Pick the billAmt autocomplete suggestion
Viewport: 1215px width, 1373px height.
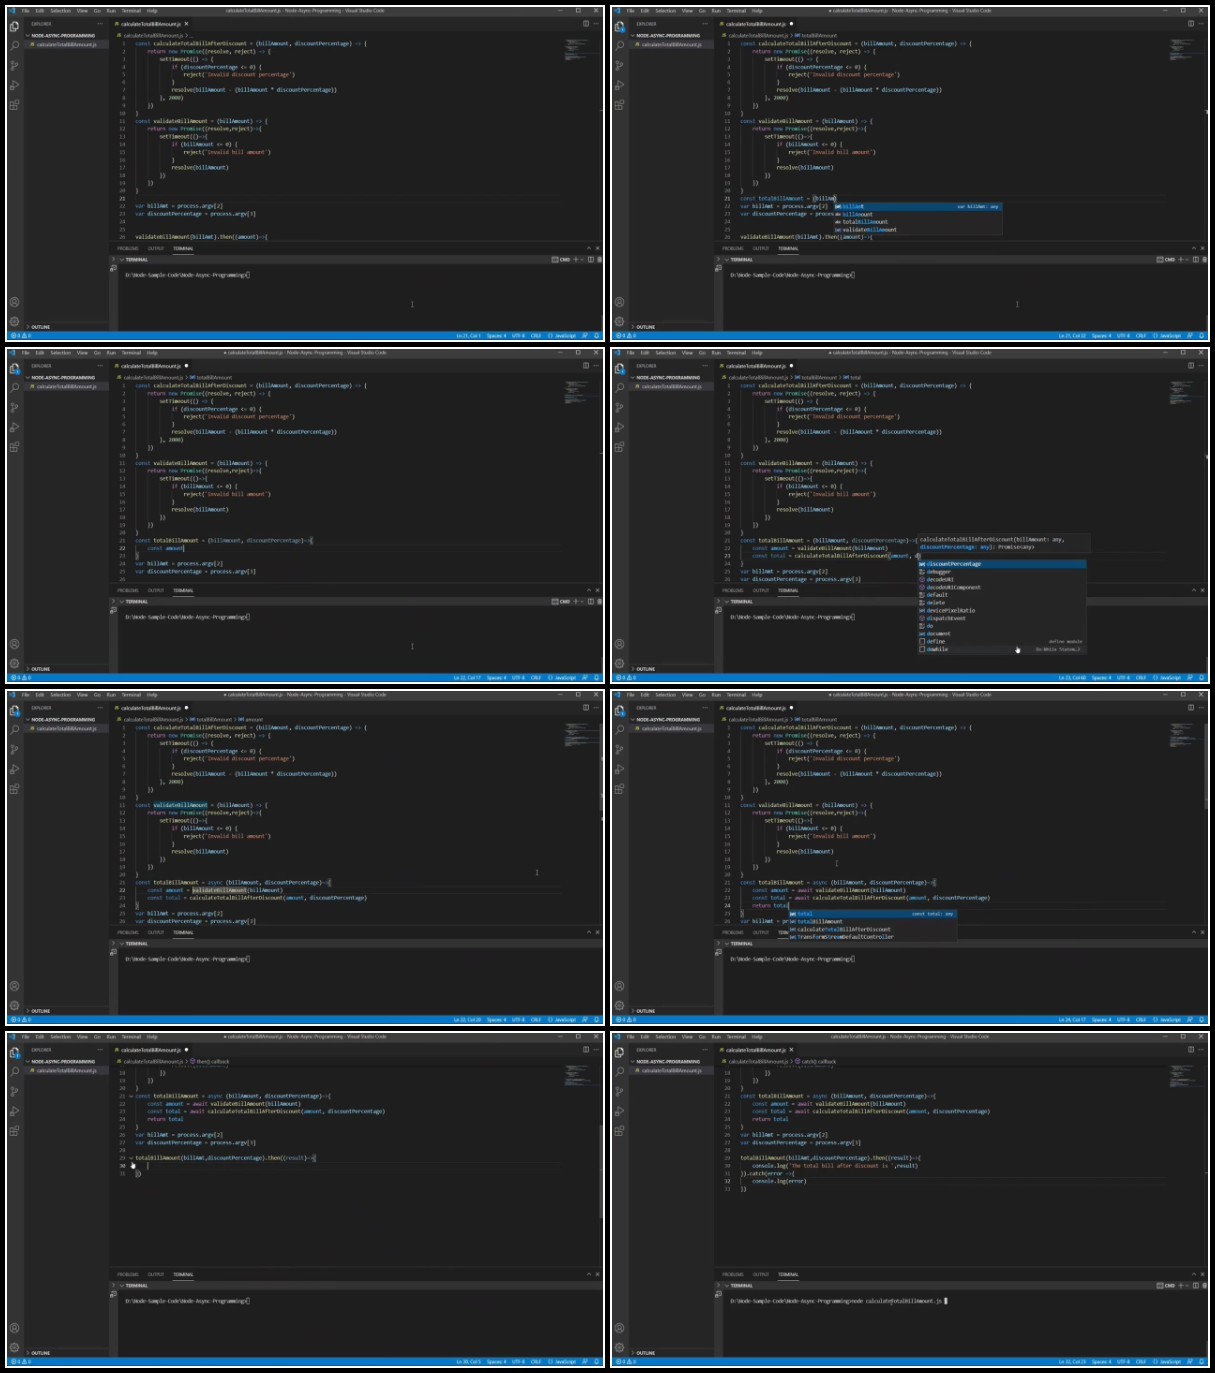point(918,207)
